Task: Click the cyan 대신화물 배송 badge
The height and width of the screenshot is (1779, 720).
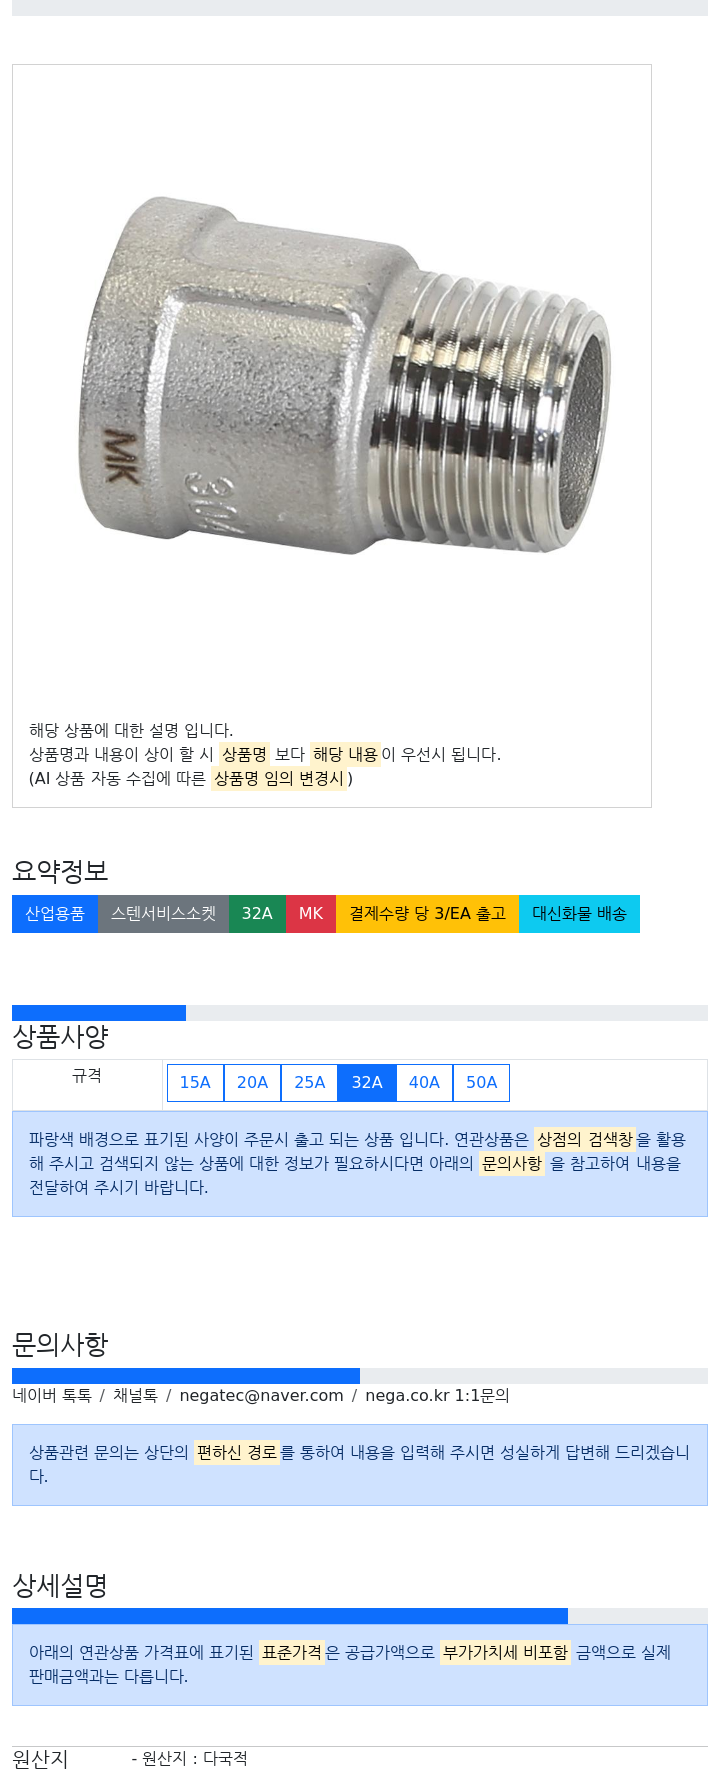Action: point(579,914)
